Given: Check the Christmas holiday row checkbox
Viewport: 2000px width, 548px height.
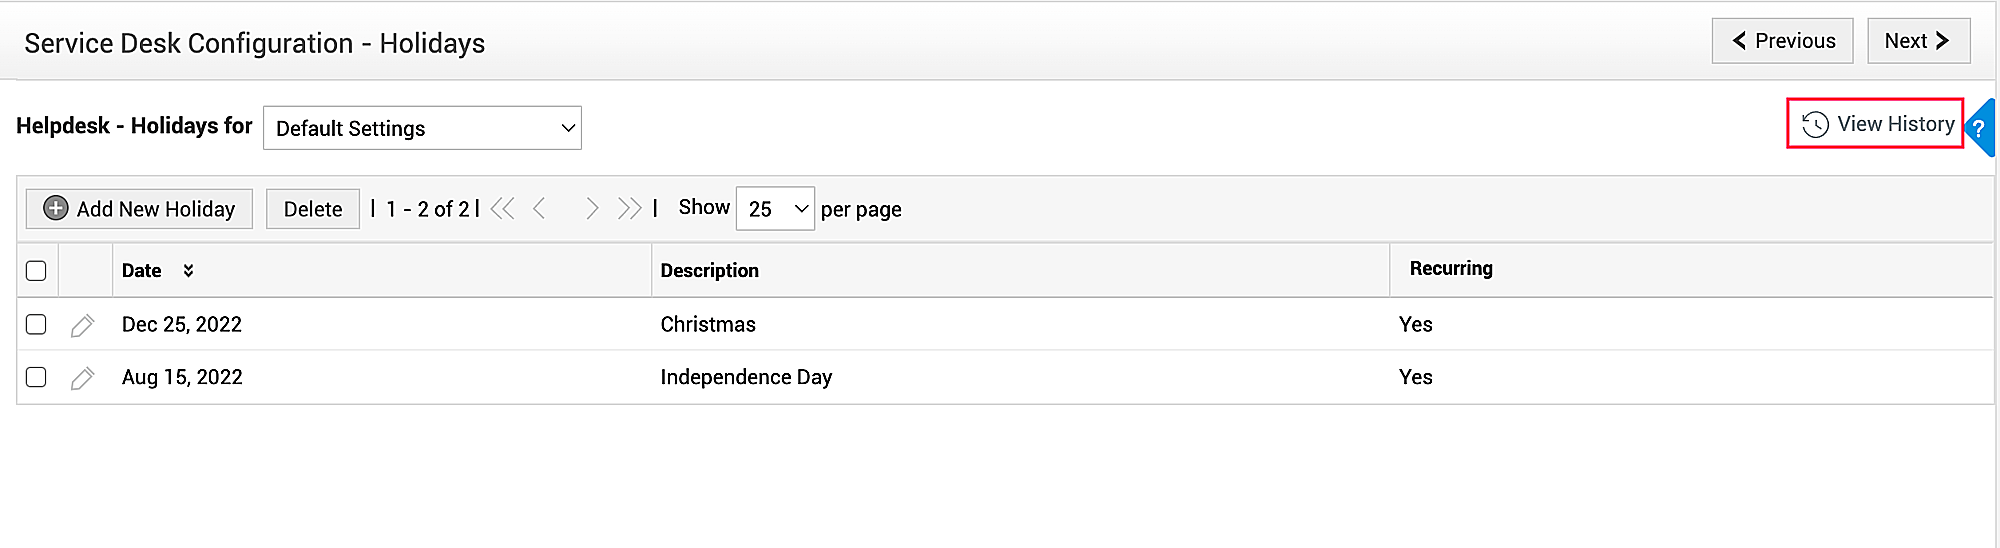Looking at the screenshot, I should tap(36, 324).
